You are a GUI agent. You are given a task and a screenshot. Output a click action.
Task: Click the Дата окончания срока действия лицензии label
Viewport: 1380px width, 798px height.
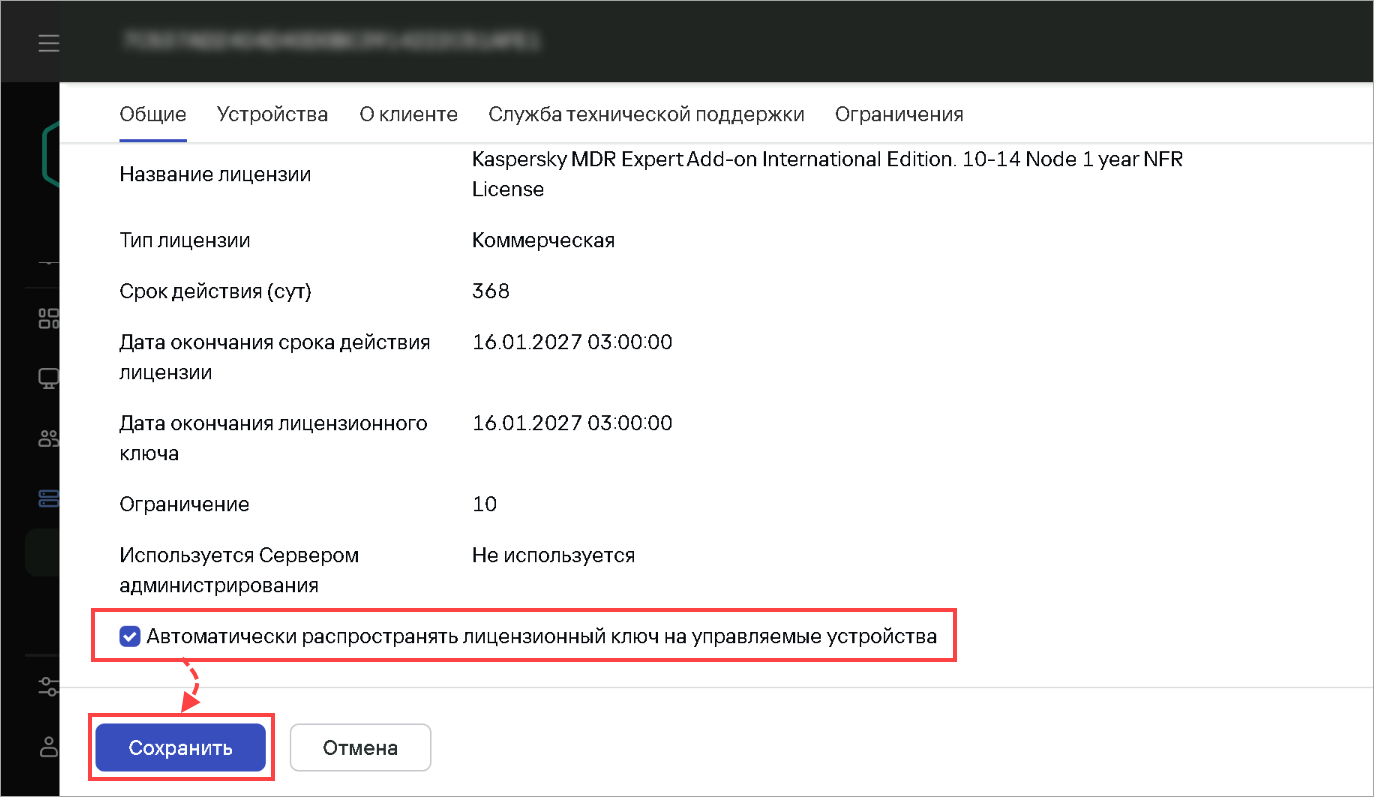[x=275, y=357]
